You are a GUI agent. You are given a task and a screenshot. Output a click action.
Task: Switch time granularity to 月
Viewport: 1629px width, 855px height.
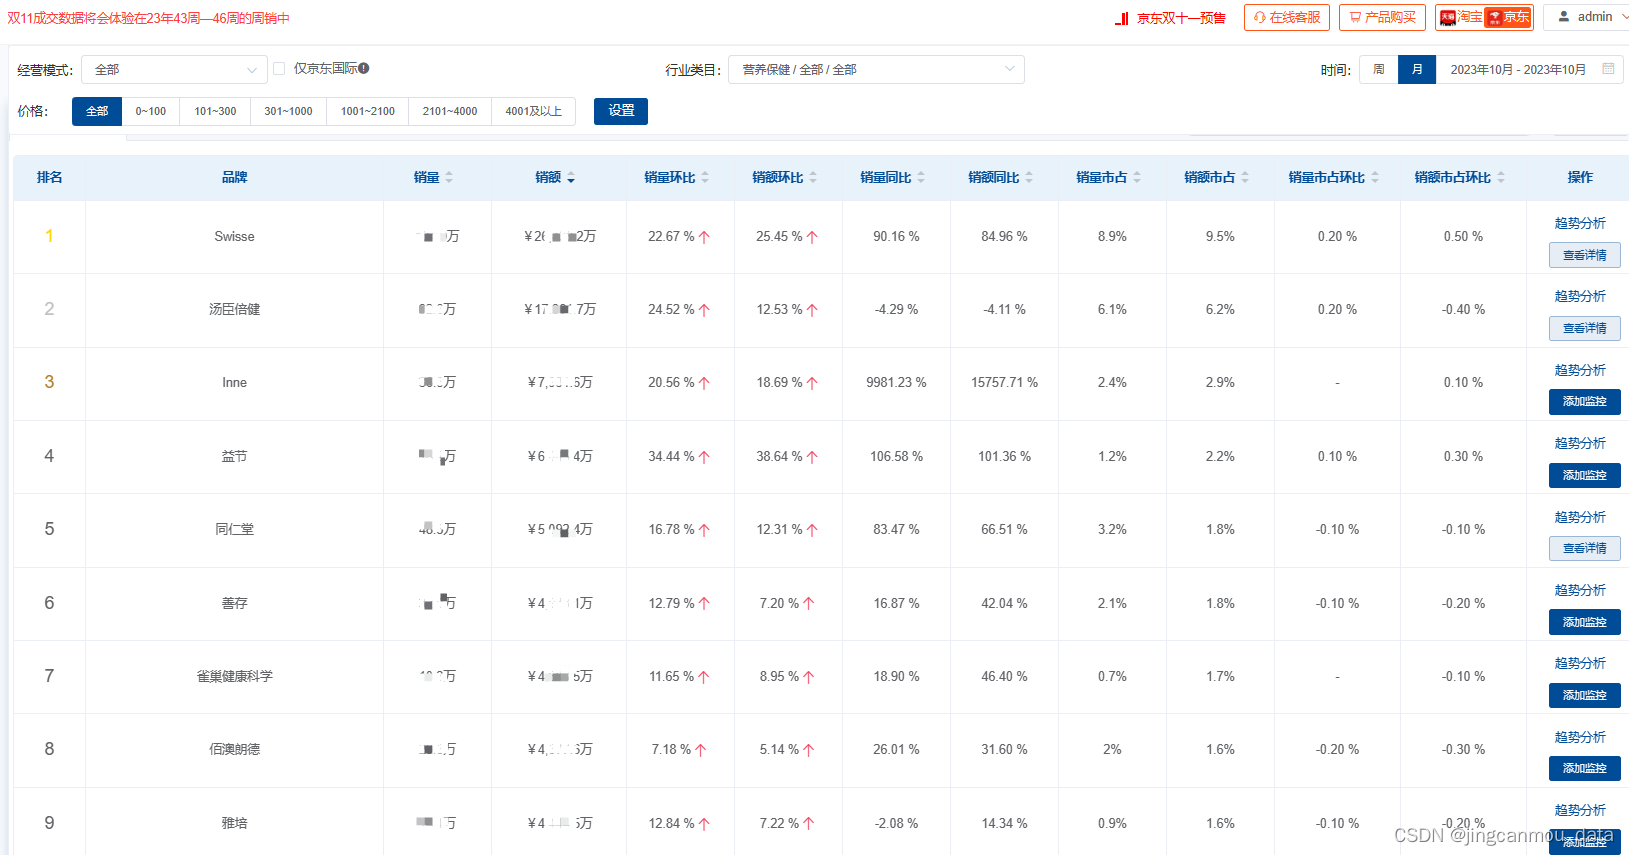tap(1417, 69)
